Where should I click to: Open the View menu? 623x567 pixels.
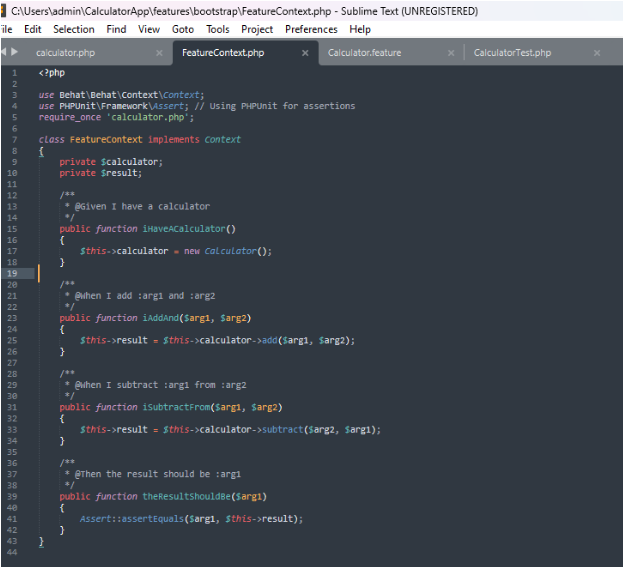coord(149,30)
